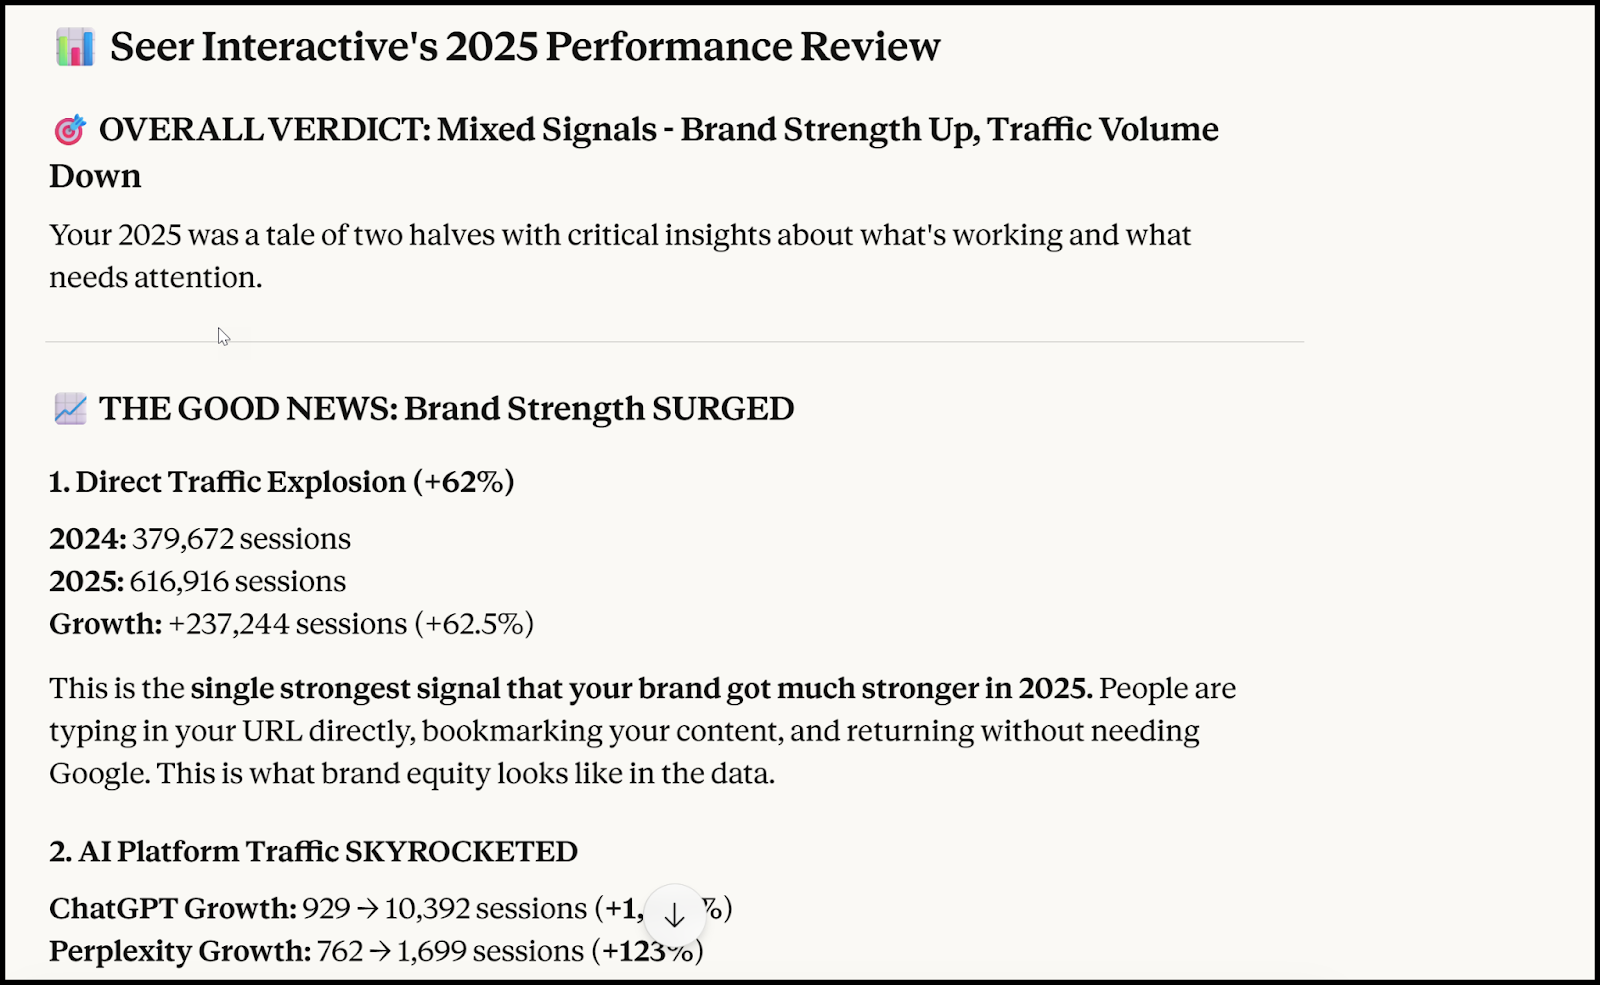Click the upward trend chart emoji
This screenshot has height=985, width=1600.
[70, 409]
